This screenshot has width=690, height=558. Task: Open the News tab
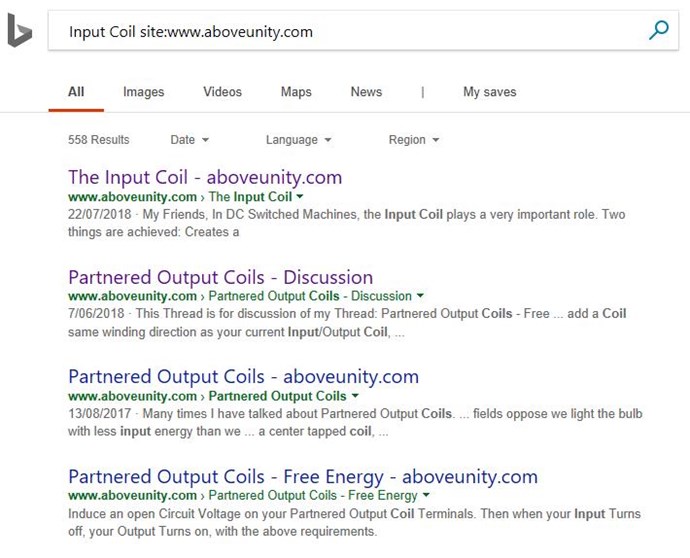pyautogui.click(x=366, y=92)
